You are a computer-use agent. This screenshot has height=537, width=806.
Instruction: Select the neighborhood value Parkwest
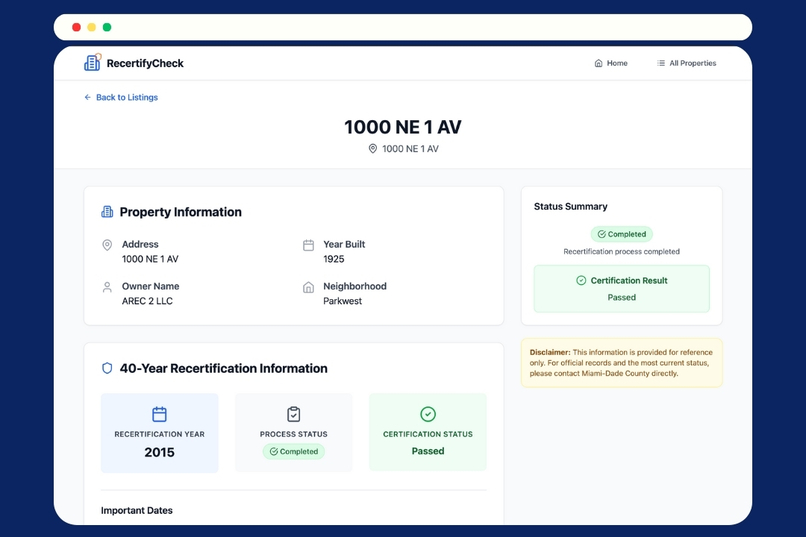[x=342, y=301]
